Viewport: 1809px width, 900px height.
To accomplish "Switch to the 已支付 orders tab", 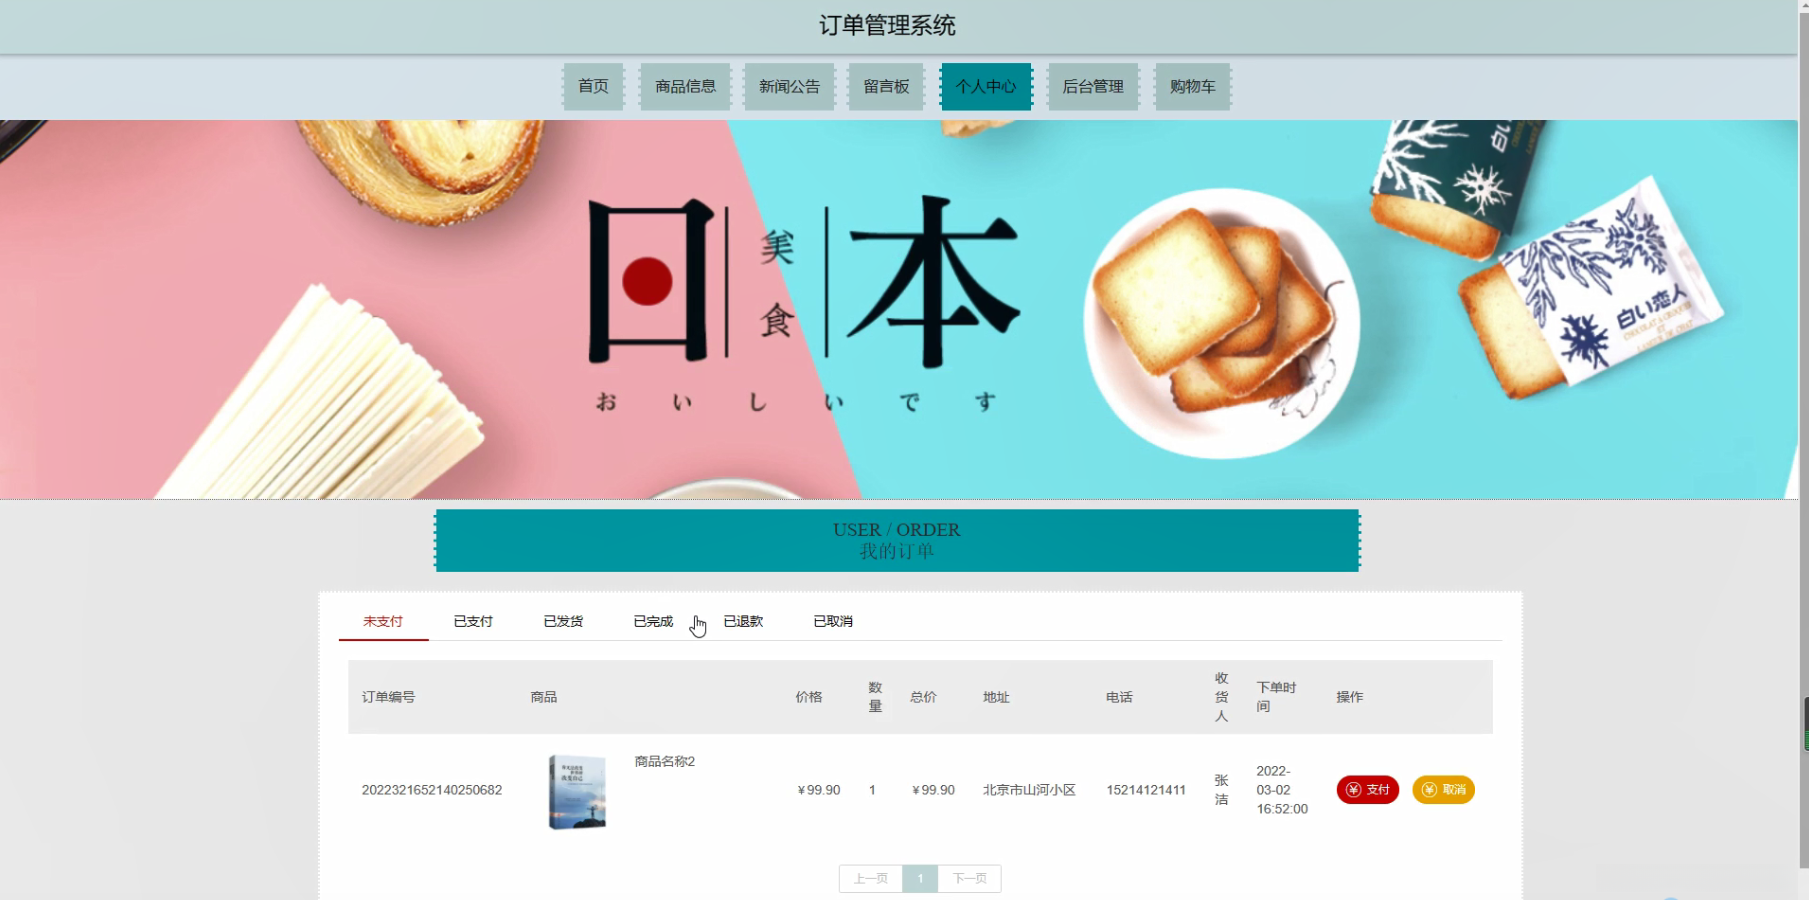I will pos(473,621).
